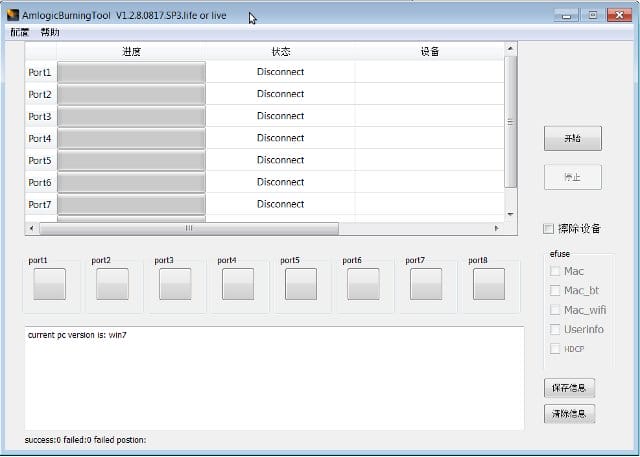The width and height of the screenshot is (640, 457).
Task: Minimize the AmlogicBurningTool window
Action: pyautogui.click(x=566, y=16)
